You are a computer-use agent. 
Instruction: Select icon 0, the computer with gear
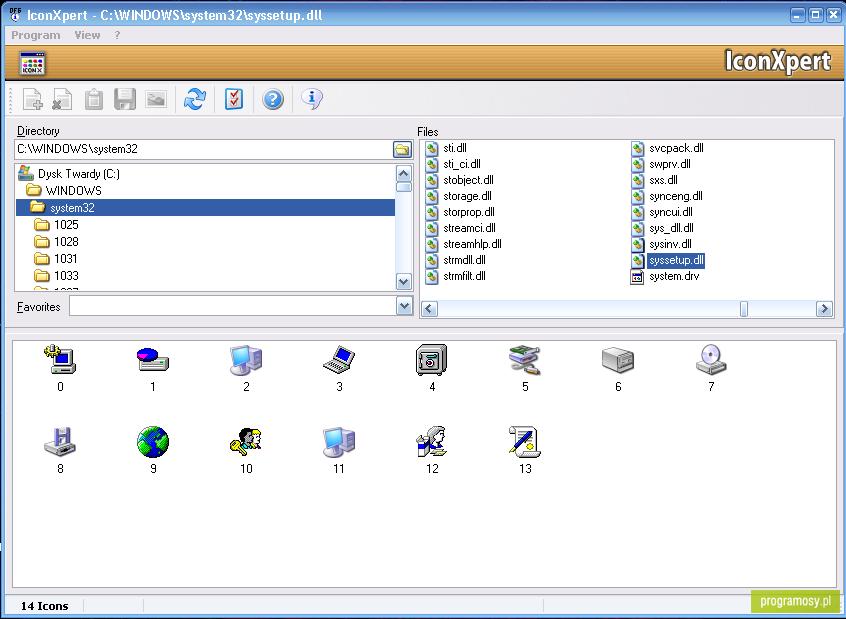(60, 360)
